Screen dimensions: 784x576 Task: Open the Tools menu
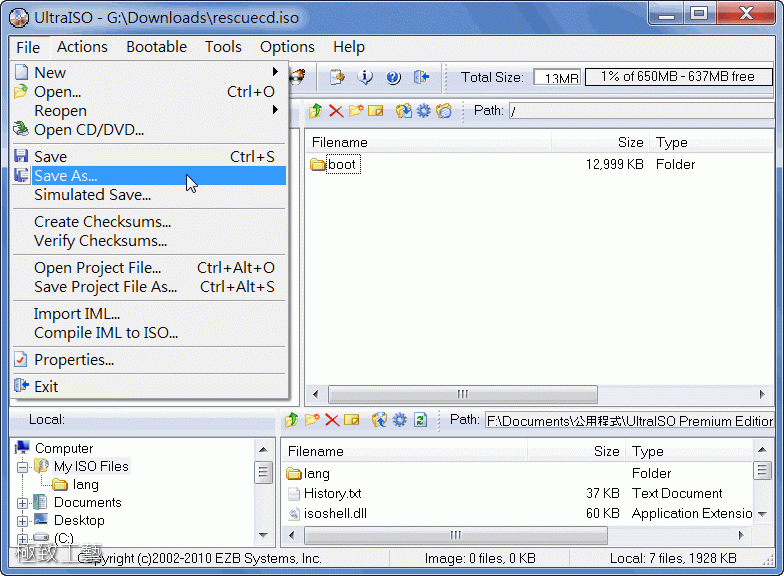(223, 47)
